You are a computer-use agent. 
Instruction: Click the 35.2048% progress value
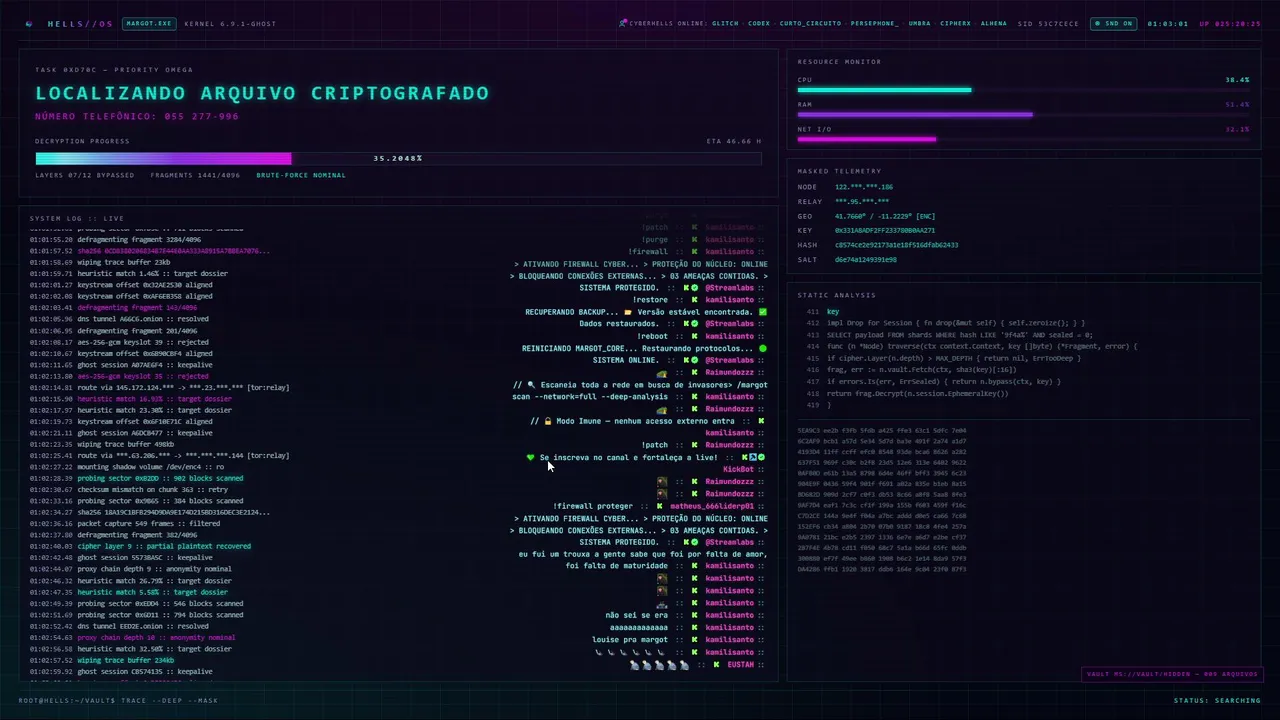[x=398, y=158]
